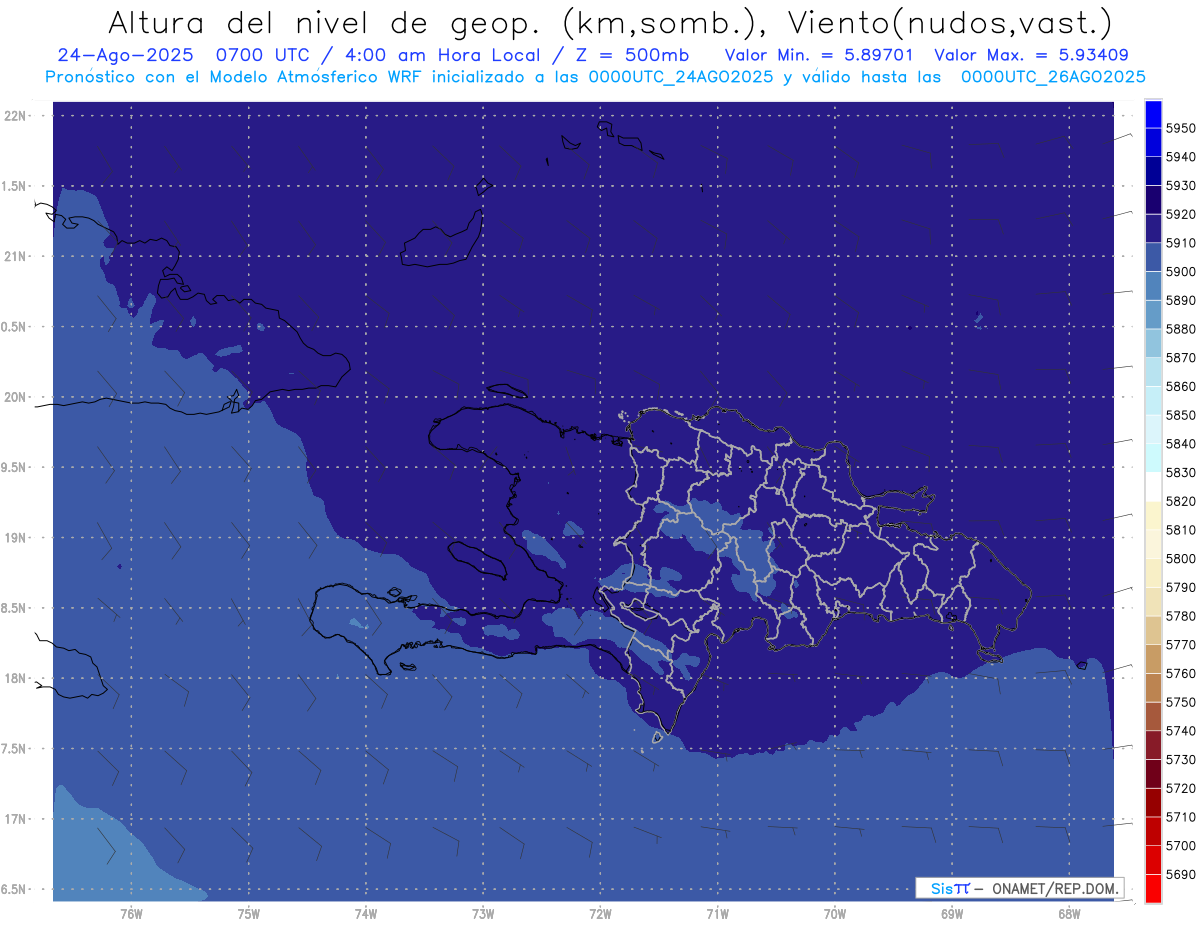This screenshot has width=1200, height=927.
Task: Click the '75W' longitude label
Action: tap(249, 914)
